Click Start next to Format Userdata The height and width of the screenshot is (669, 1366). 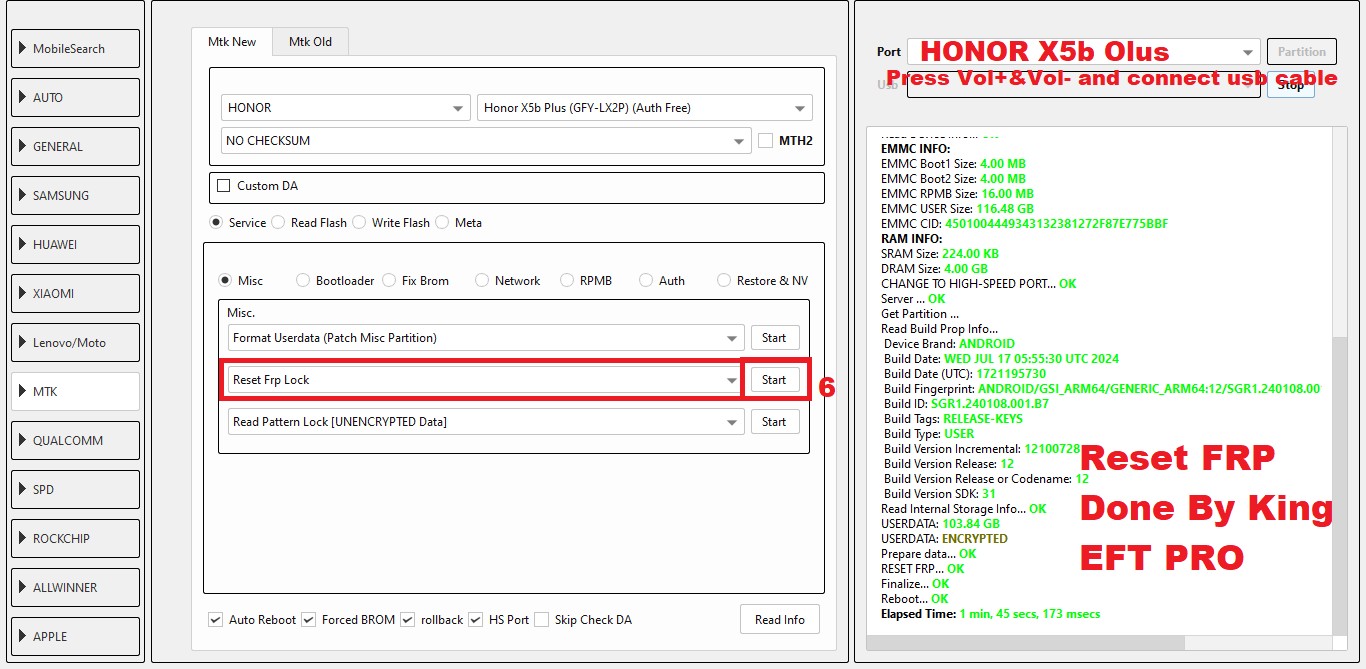pos(775,338)
